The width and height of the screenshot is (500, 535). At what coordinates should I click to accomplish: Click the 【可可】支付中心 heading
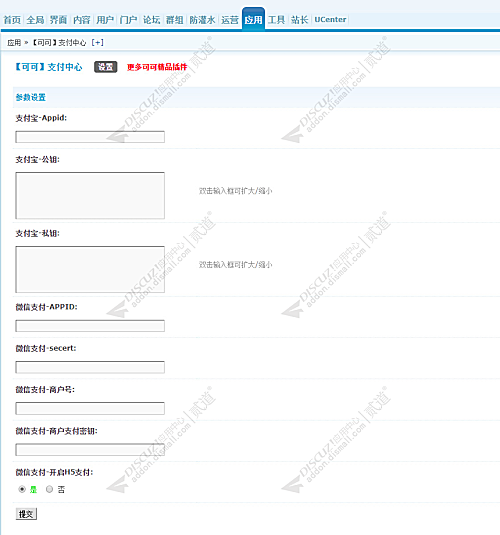point(48,67)
